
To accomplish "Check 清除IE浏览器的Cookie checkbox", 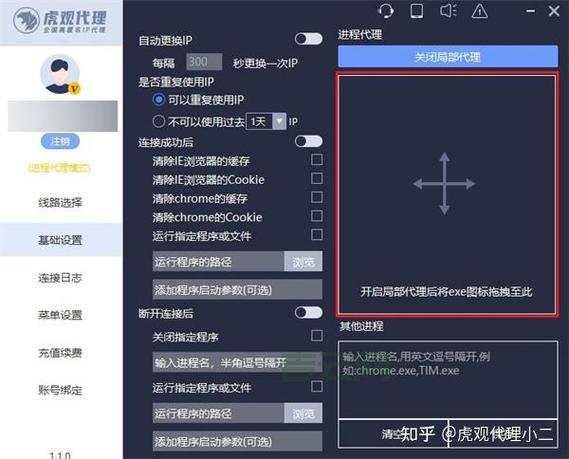I will pyautogui.click(x=317, y=179).
